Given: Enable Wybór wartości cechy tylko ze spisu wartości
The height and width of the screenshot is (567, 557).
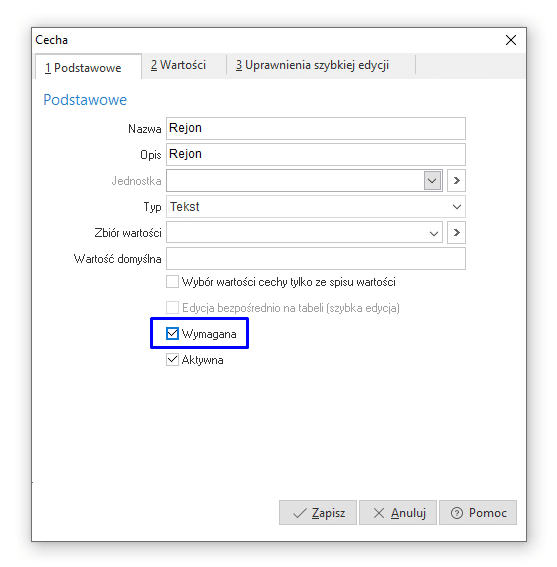Looking at the screenshot, I should [x=172, y=282].
